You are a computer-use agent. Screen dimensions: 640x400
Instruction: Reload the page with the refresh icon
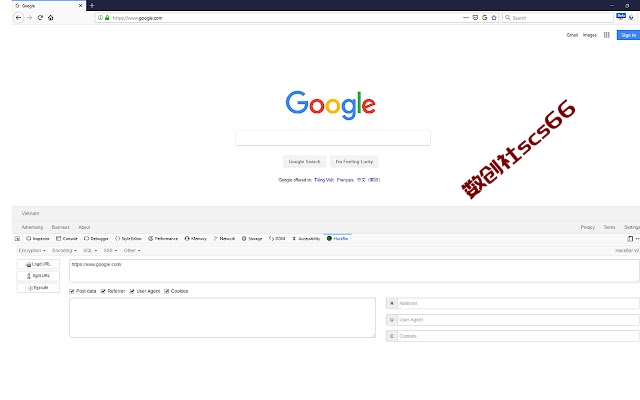[40, 18]
